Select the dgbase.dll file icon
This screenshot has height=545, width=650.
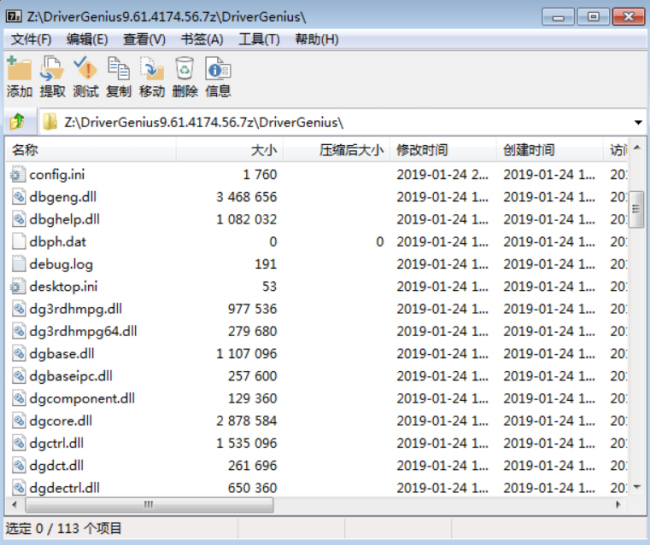pos(18,354)
